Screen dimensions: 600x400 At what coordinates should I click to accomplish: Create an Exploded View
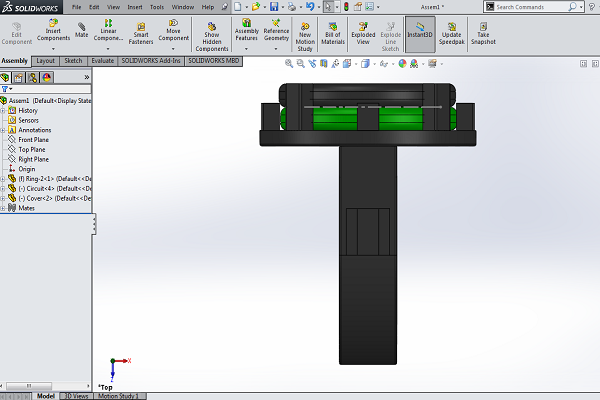[363, 33]
